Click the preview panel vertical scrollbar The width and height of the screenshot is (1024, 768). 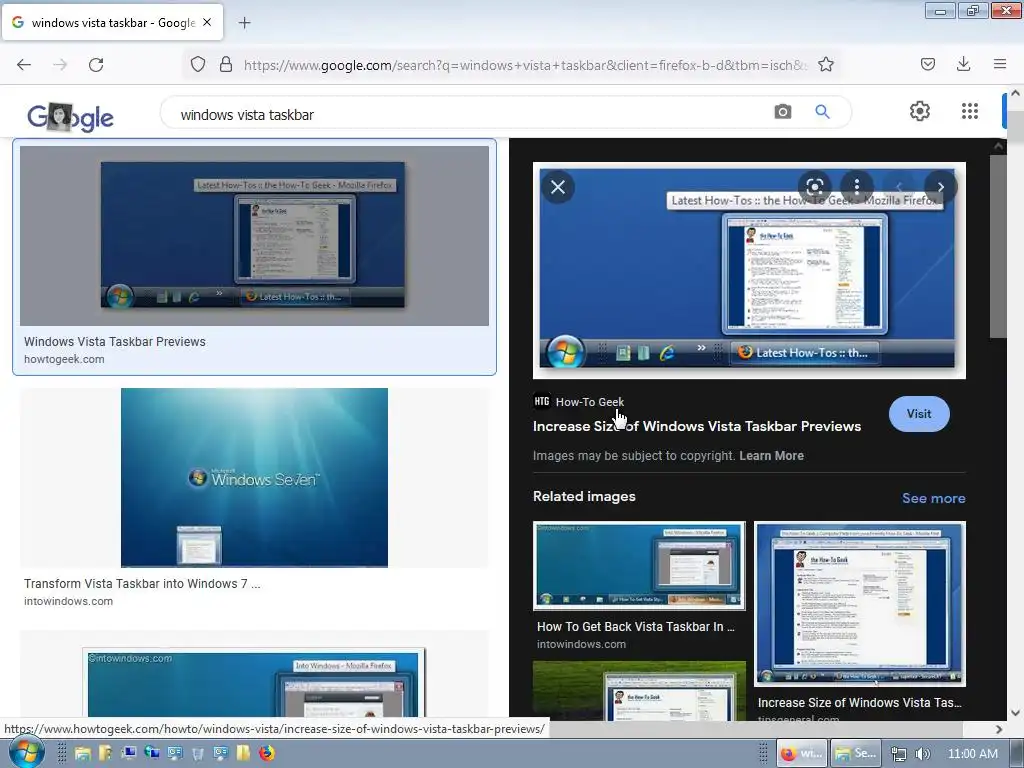997,246
